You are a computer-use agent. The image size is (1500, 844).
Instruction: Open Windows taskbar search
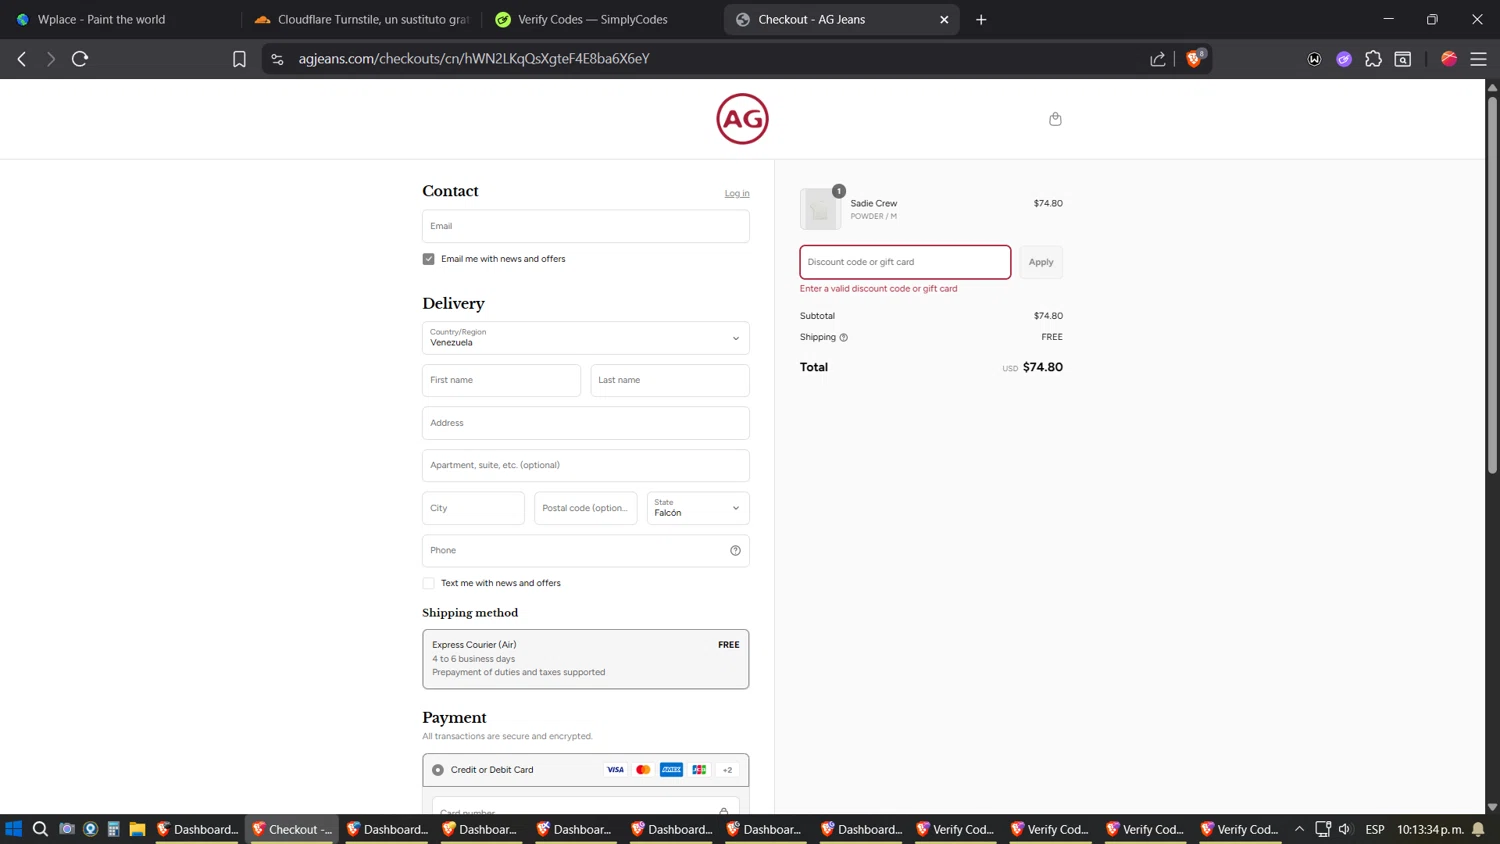40,829
